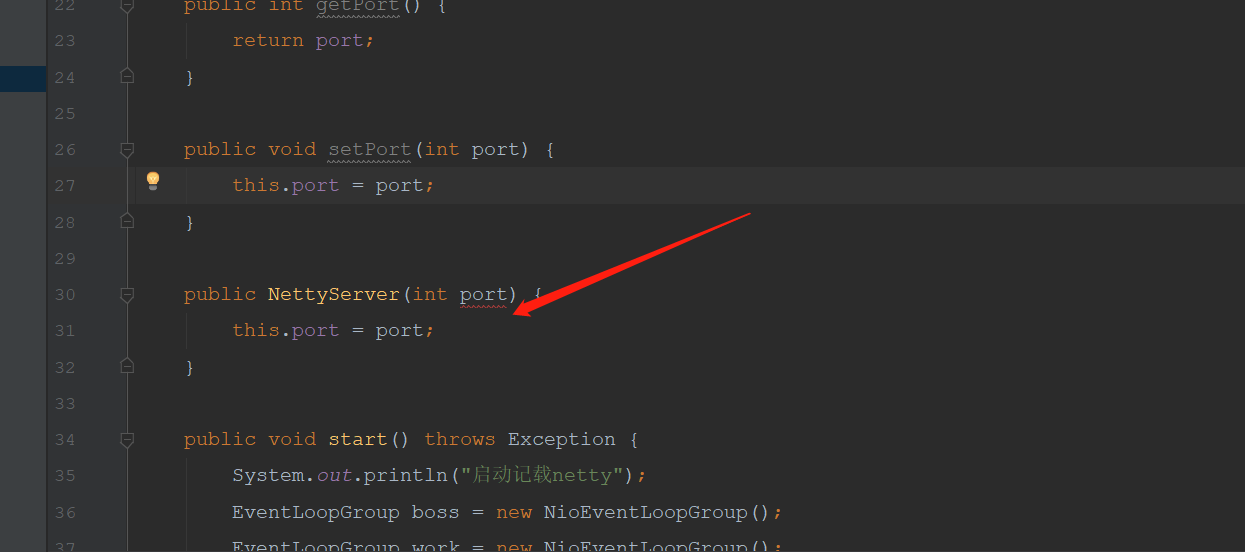Click the EventLoopGroup type on line 36
Screen dimensions: 1245x552
pos(315,512)
